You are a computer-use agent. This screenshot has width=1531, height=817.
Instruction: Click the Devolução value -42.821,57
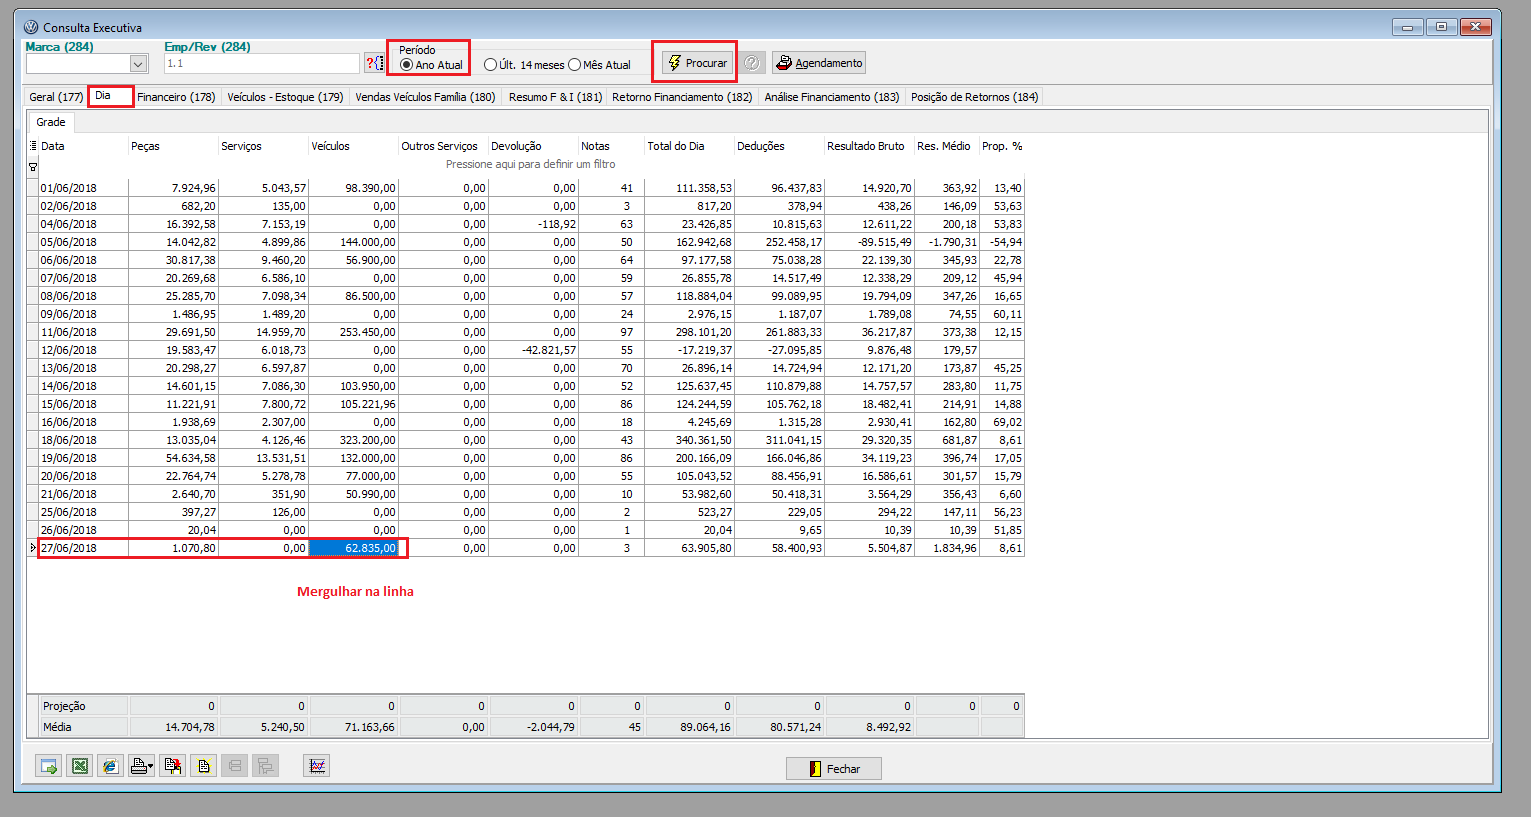(533, 350)
